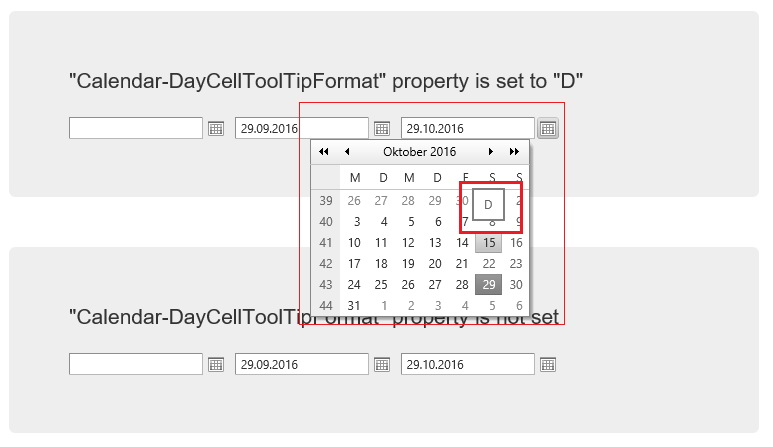Open calendar icon beside empty field in "D" section
Image resolution: width=773 pixels, height=447 pixels.
pyautogui.click(x=216, y=129)
